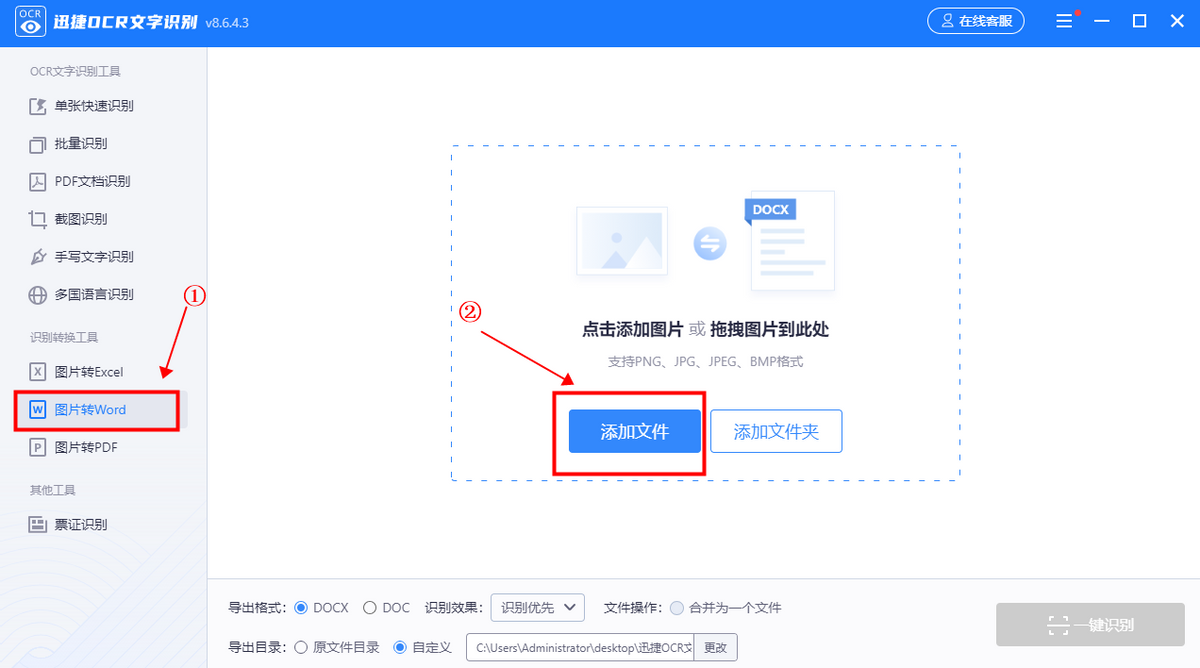1200x668 pixels.
Task: Click the 更改 directory button
Action: [715, 647]
